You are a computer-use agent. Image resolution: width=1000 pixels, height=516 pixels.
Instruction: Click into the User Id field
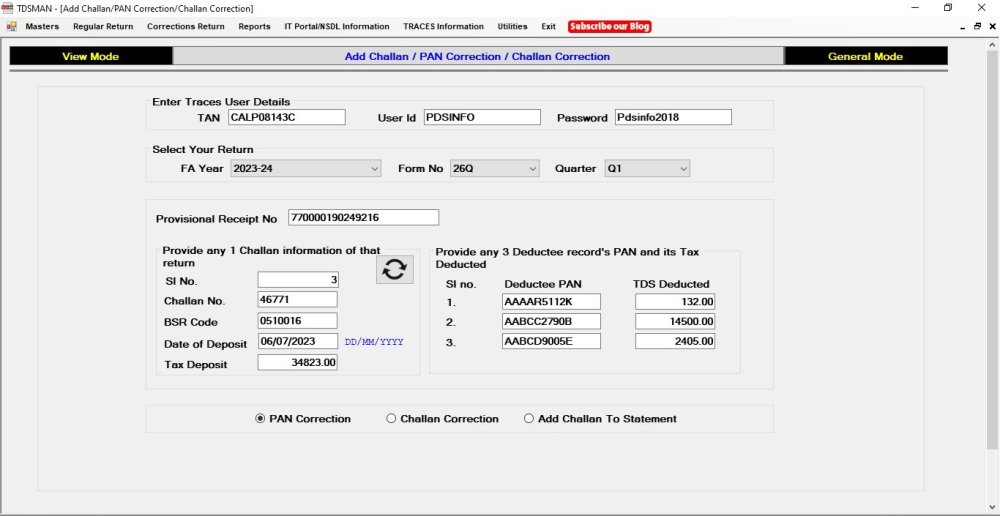click(482, 117)
